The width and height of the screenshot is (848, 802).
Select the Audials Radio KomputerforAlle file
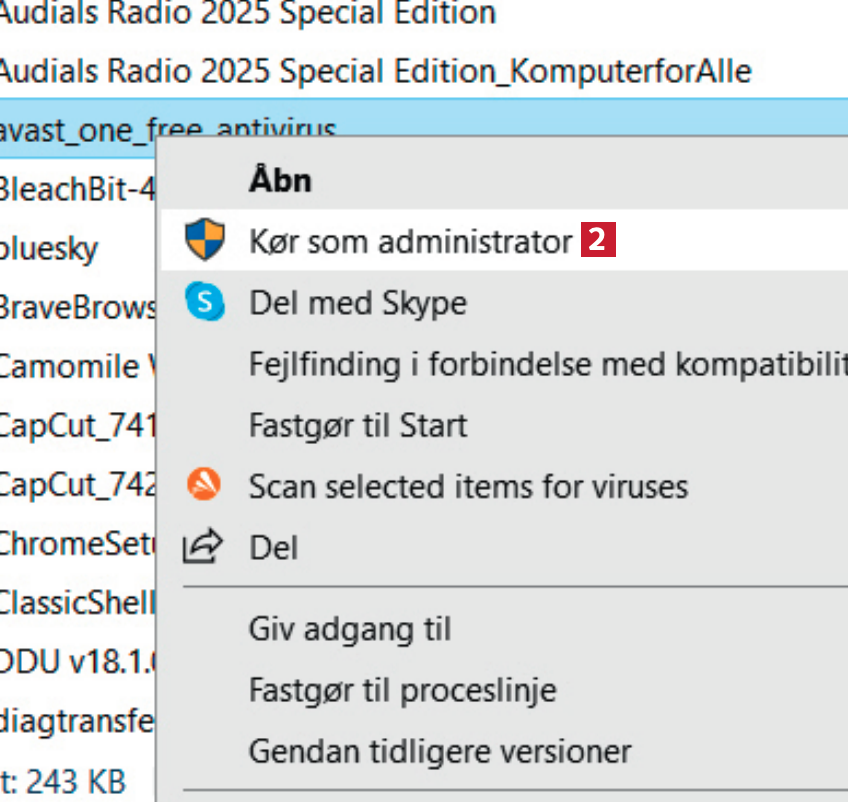coord(374,71)
